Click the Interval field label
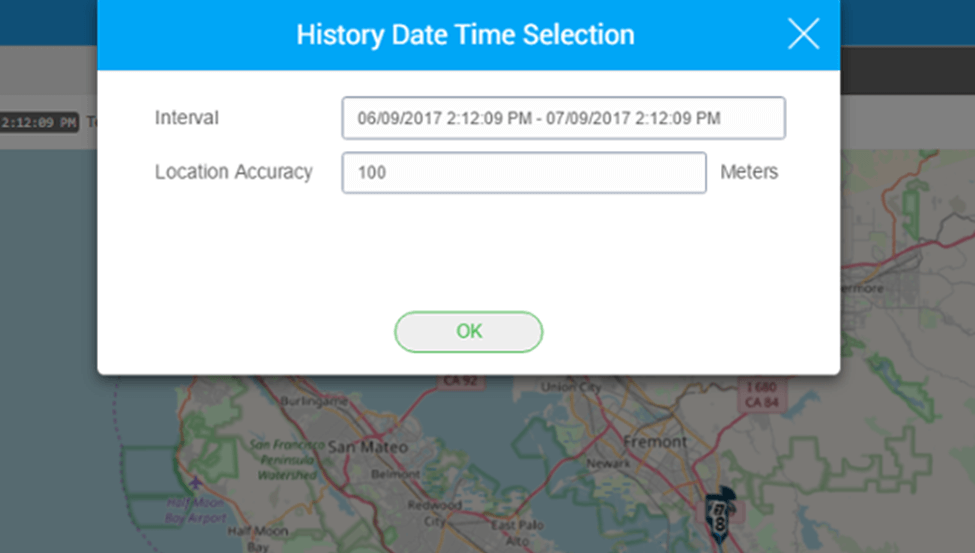 point(187,118)
